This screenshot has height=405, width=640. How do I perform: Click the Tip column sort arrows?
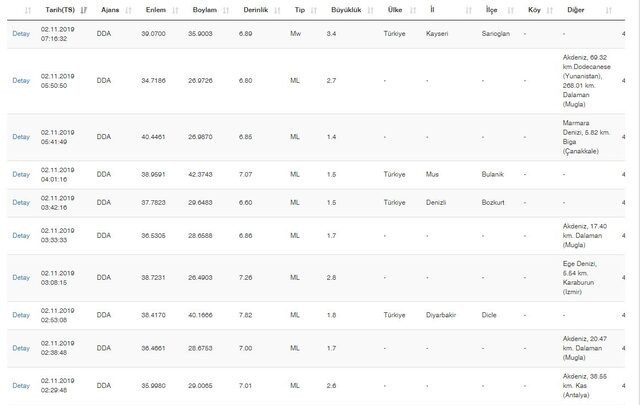[316, 9]
